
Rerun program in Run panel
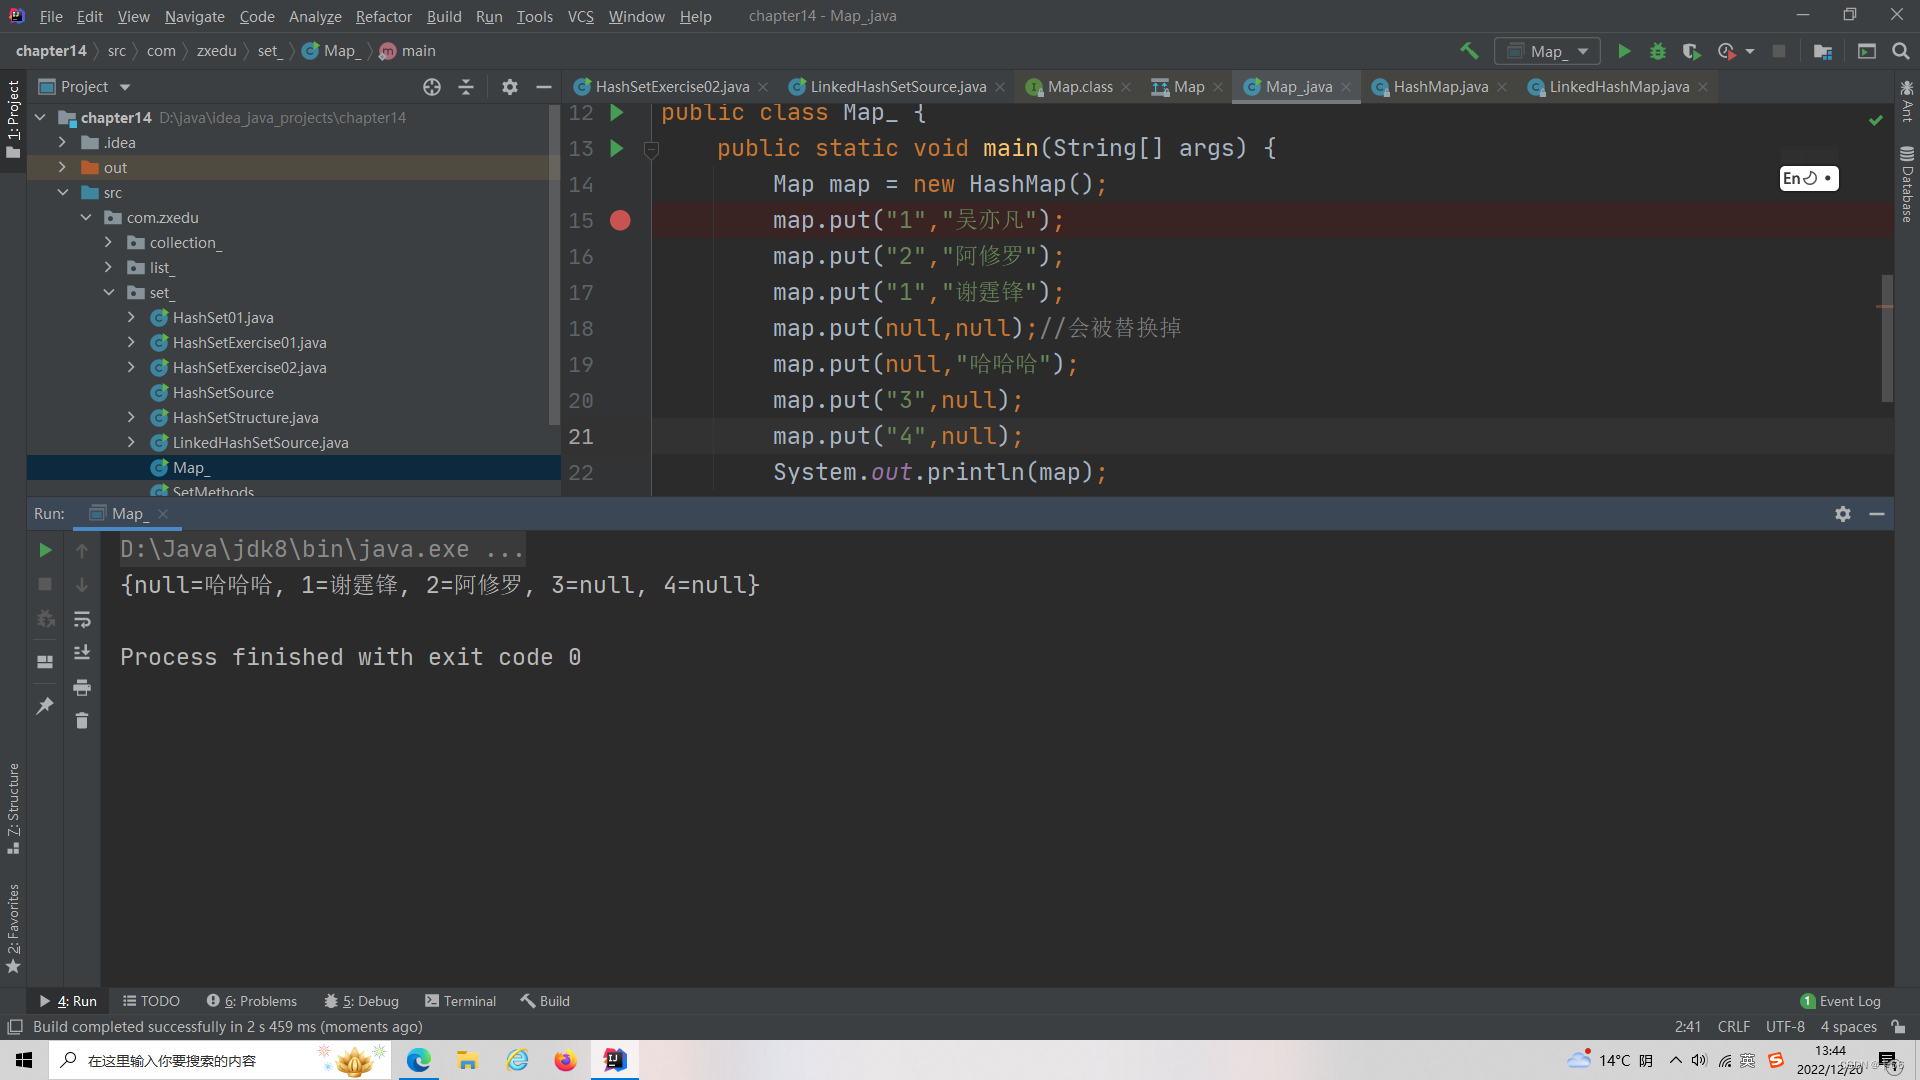[x=45, y=550]
